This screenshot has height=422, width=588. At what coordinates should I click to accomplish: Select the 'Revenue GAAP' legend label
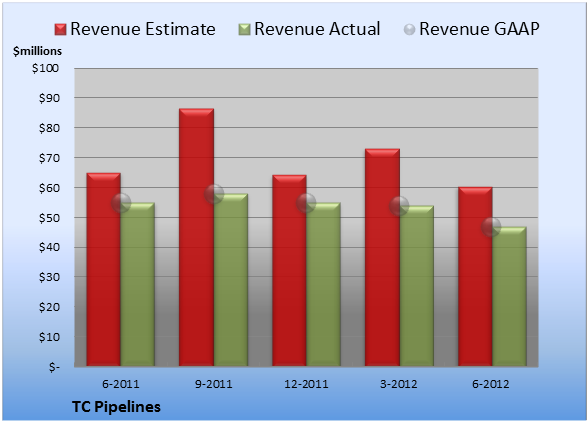(479, 29)
